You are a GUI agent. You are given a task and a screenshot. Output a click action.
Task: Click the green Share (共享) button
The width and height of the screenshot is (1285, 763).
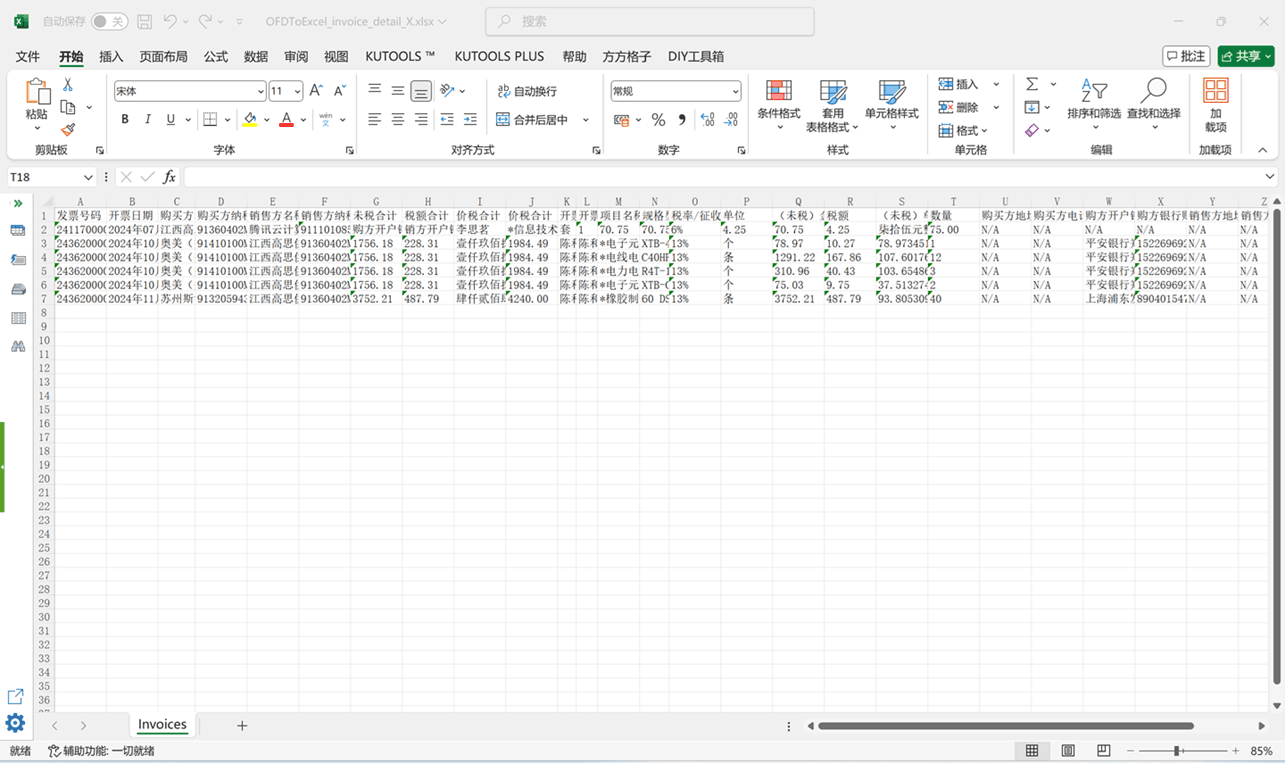(x=1246, y=56)
